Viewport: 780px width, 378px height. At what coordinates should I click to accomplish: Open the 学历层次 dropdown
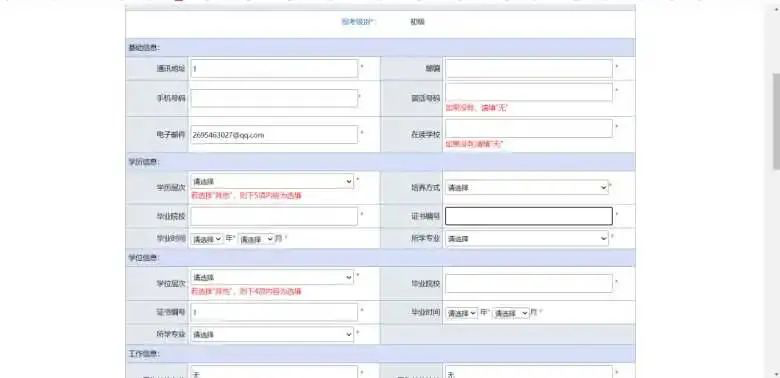(272, 182)
